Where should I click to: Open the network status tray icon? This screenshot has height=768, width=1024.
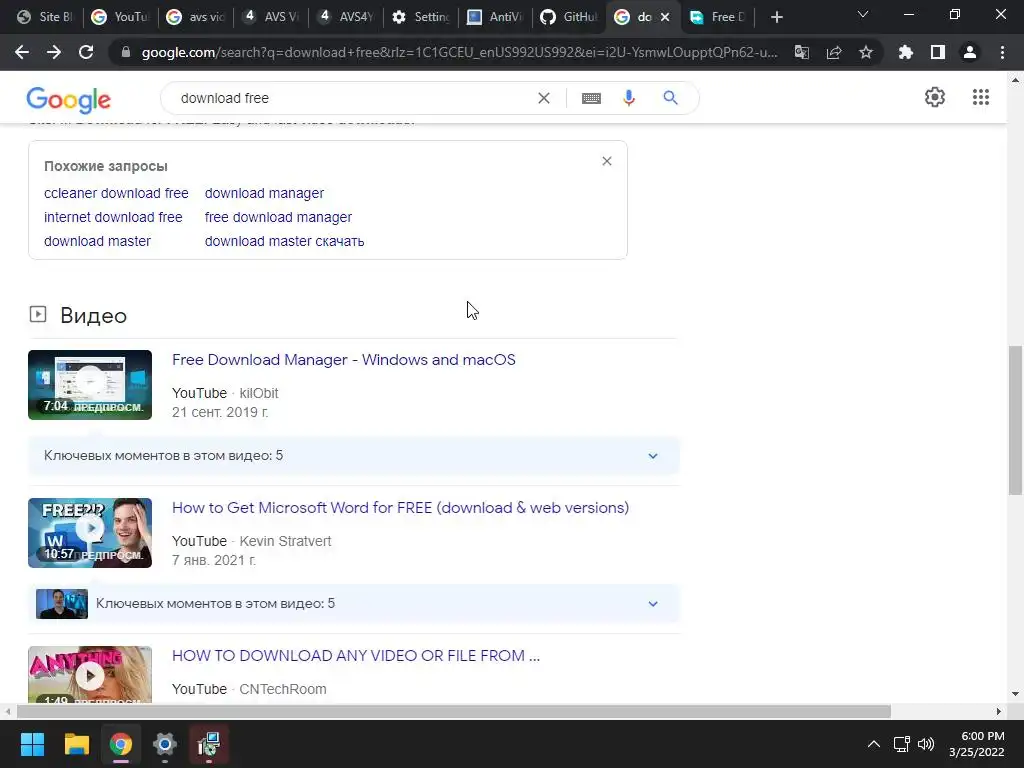tap(902, 744)
